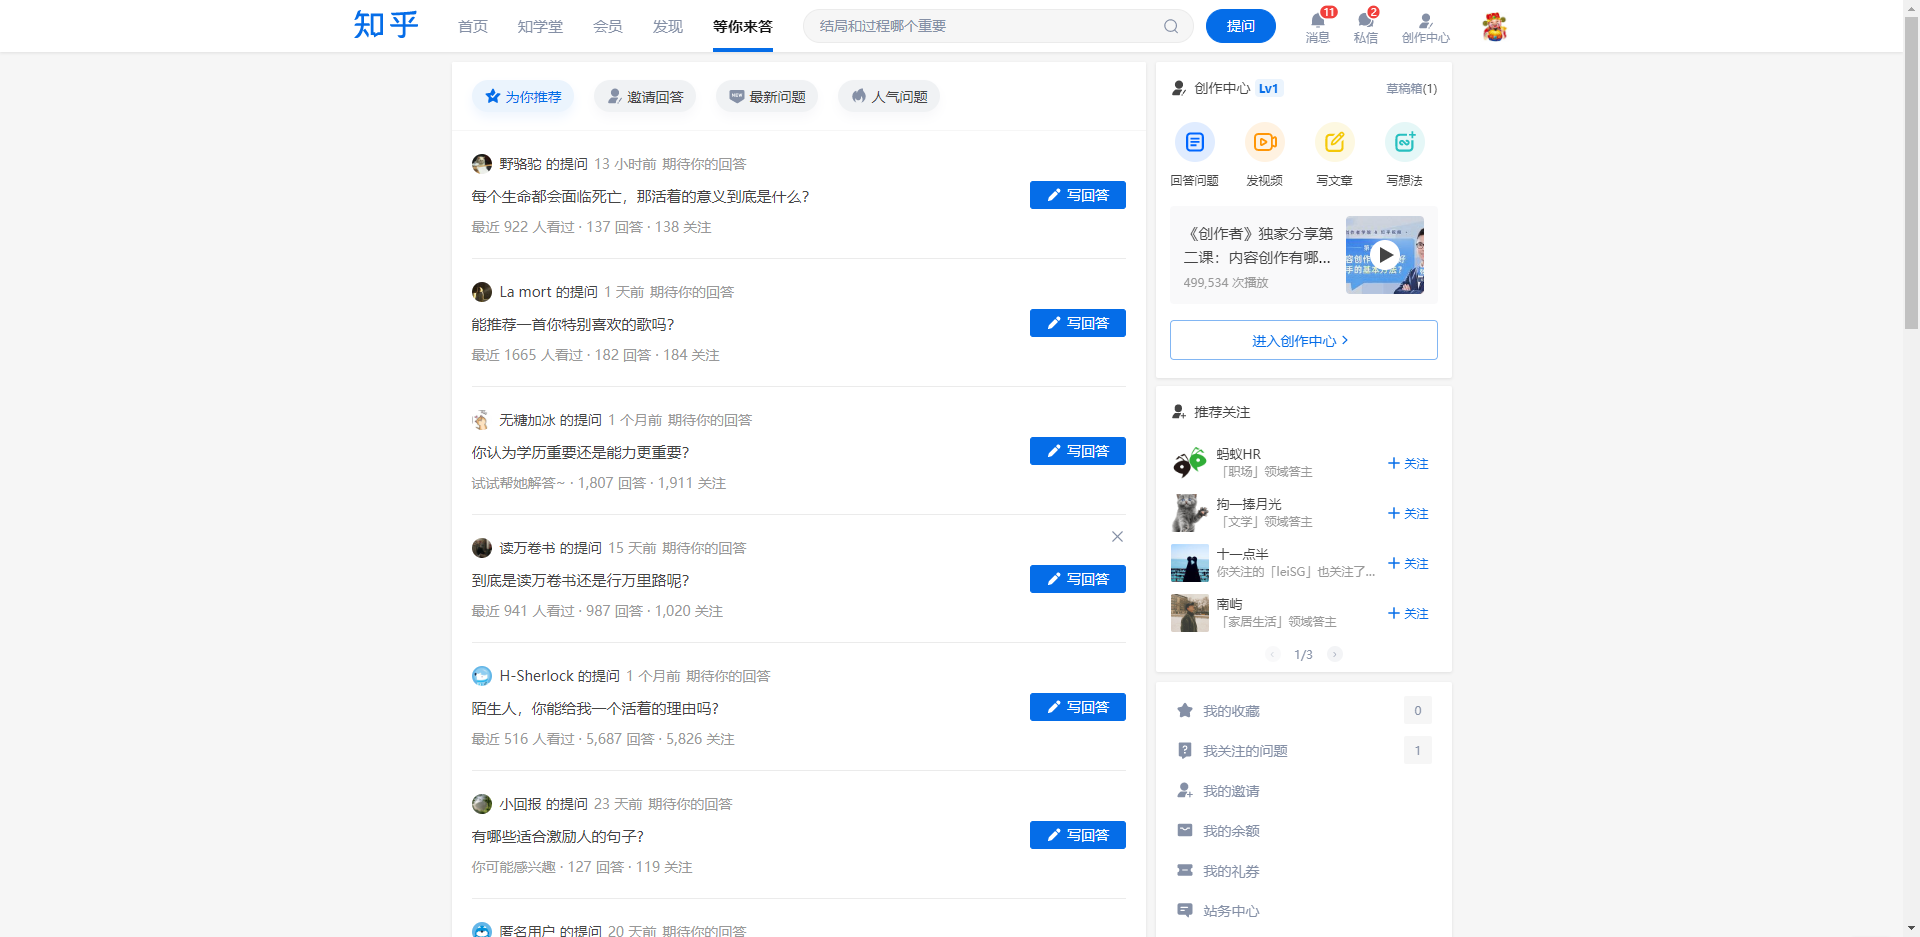
Task: Click the 知乎 logo
Action: 385,25
